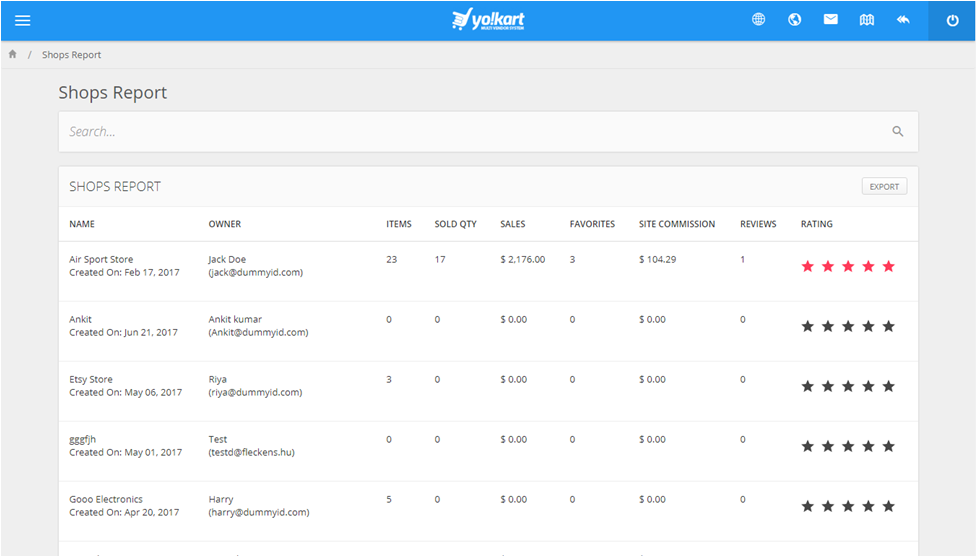Click sold quantity 17
Viewport: 977px width, 557px height.
(440, 259)
